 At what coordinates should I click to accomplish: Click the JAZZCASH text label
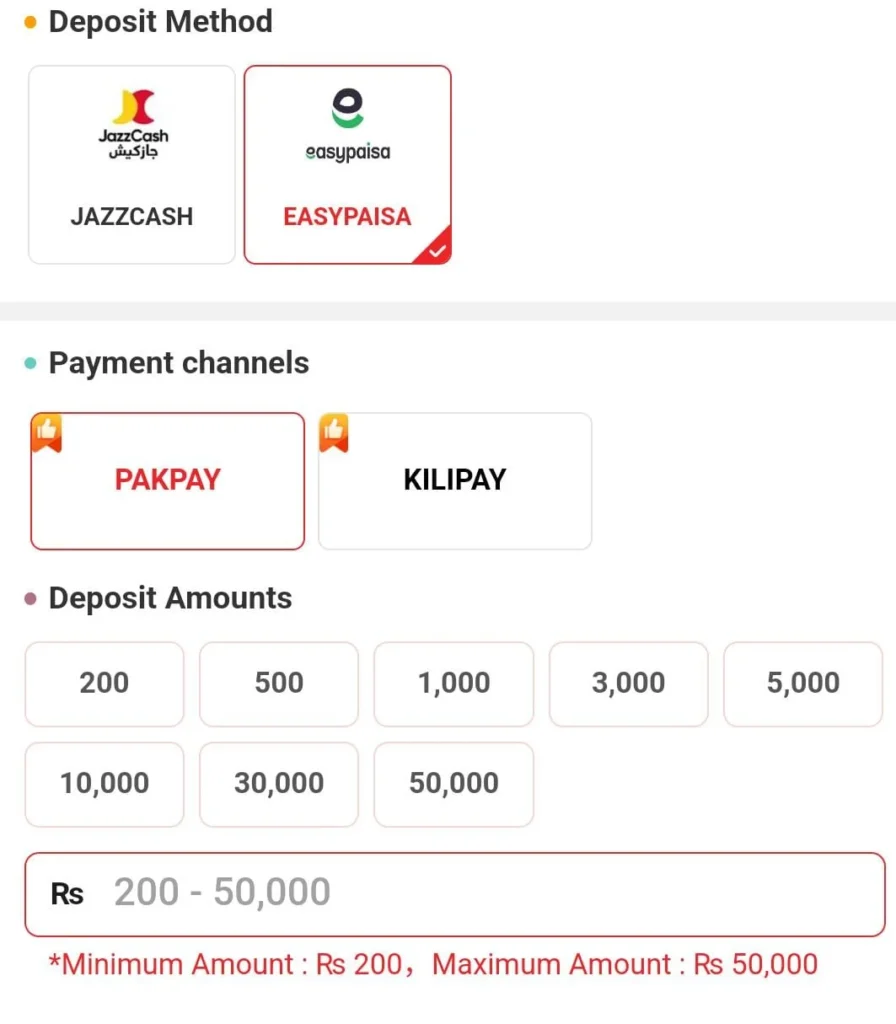(x=132, y=216)
